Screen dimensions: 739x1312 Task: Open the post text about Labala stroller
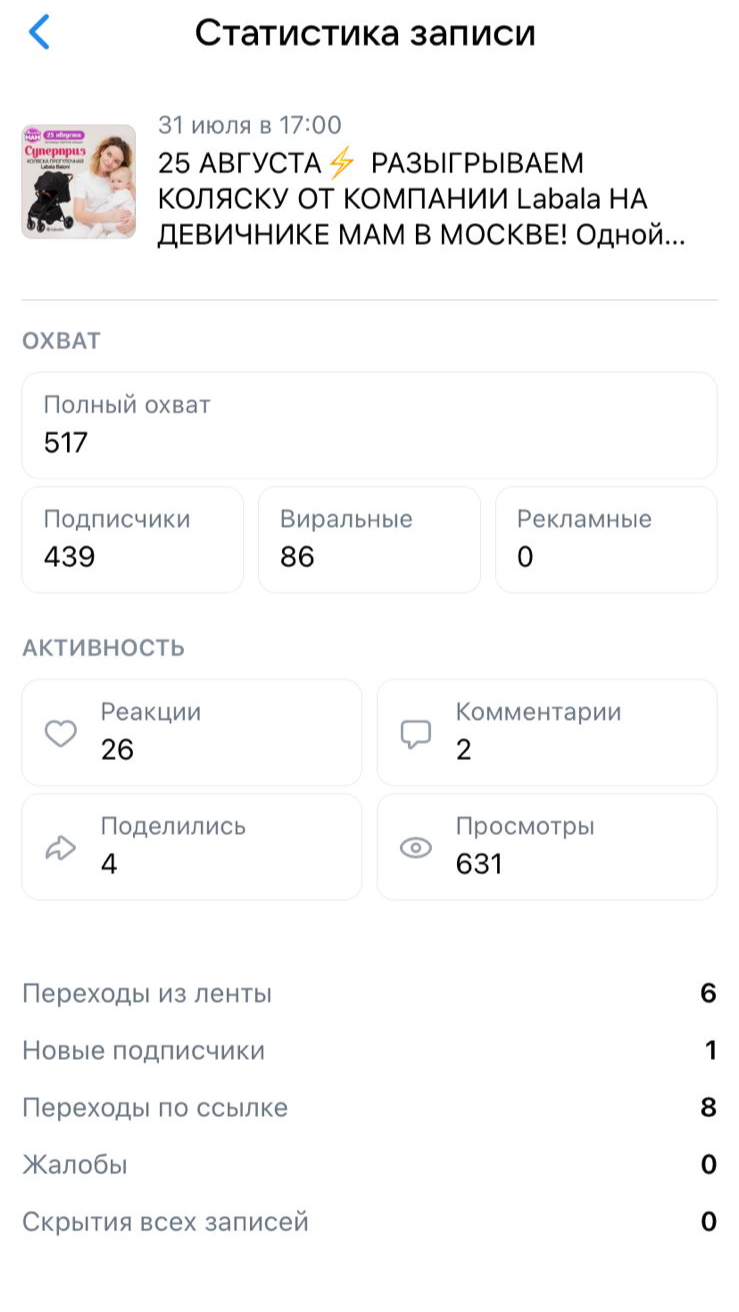420,200
